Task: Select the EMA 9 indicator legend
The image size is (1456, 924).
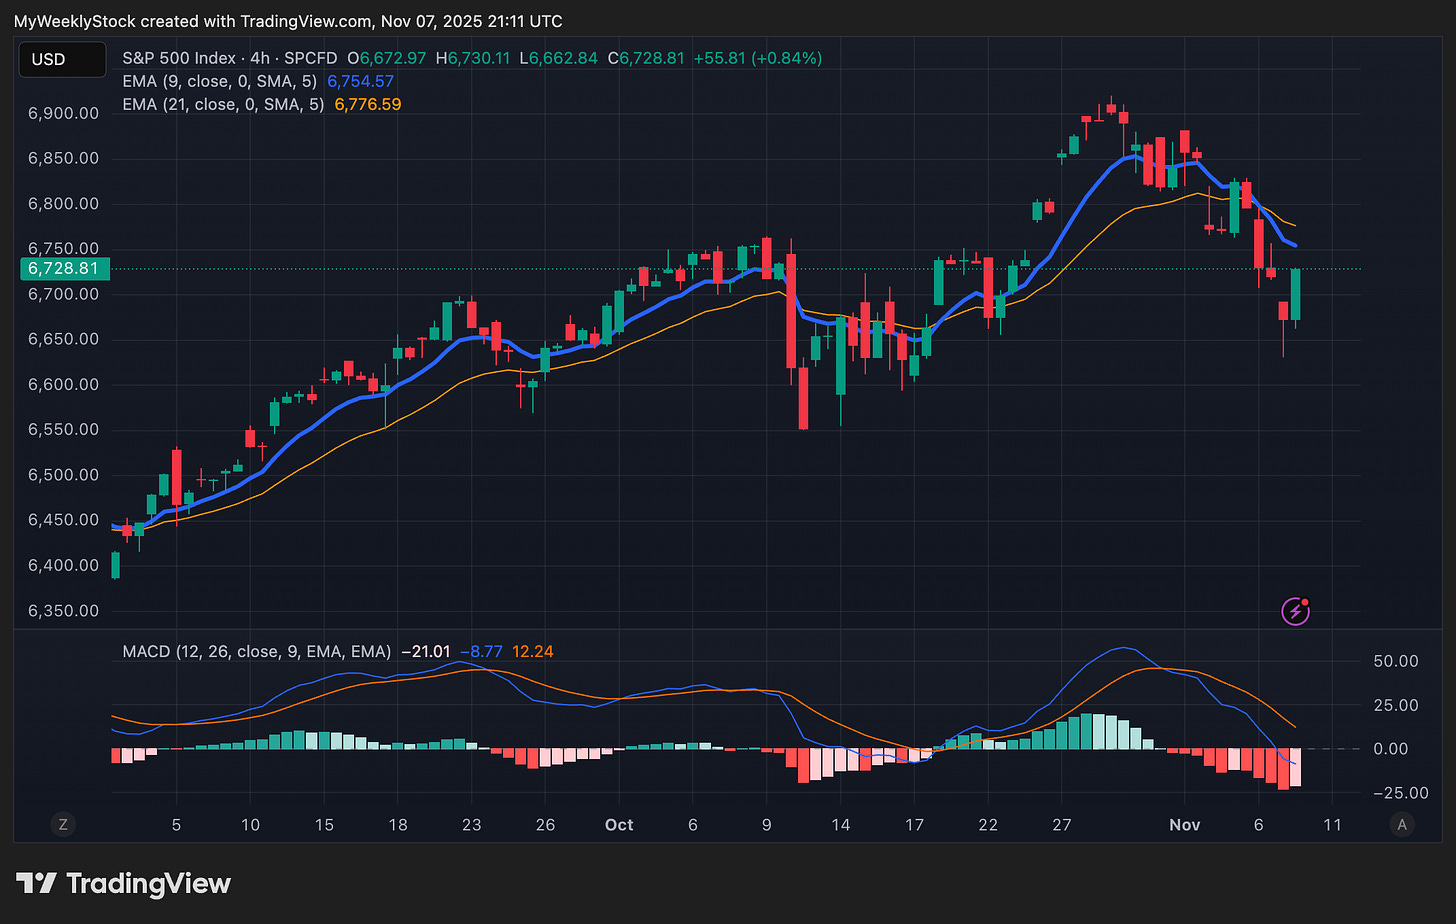Action: 219,81
